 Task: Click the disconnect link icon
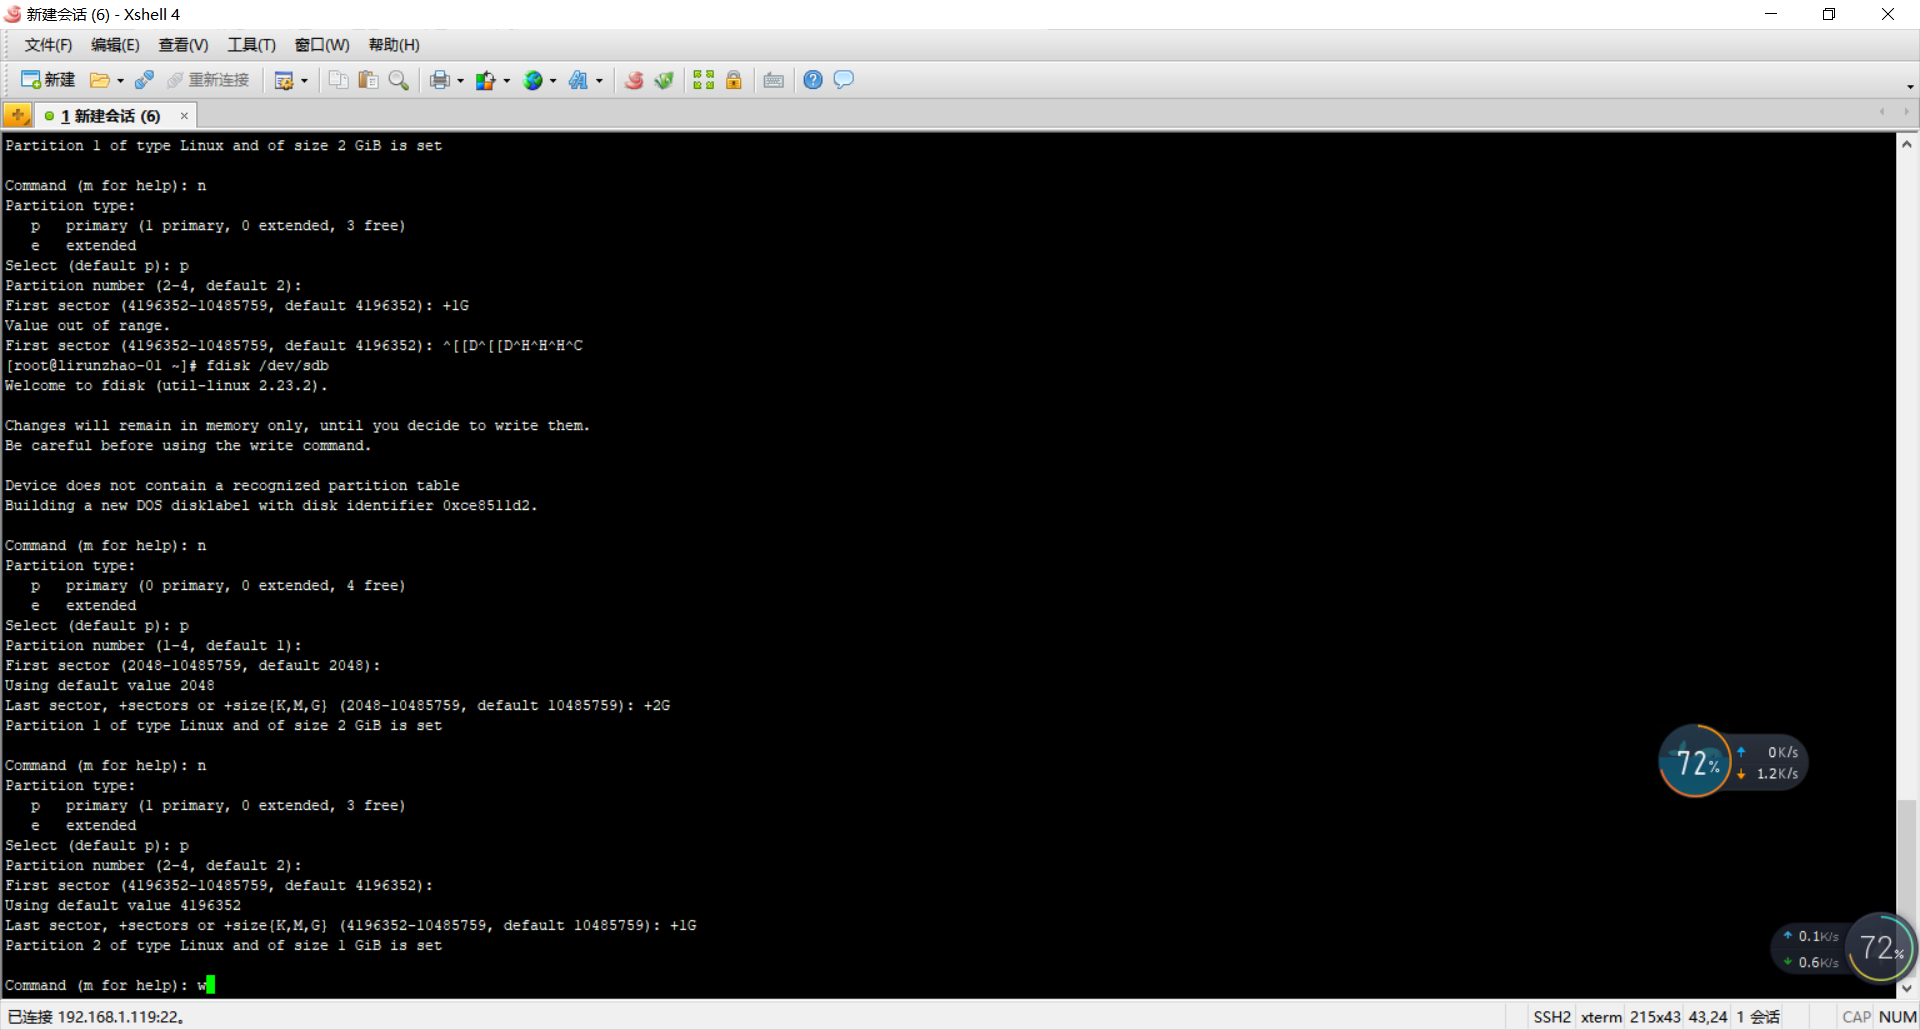tap(144, 80)
